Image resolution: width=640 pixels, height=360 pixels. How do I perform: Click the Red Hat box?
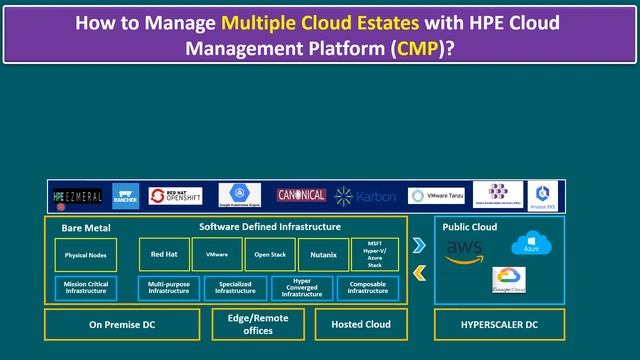click(x=164, y=254)
